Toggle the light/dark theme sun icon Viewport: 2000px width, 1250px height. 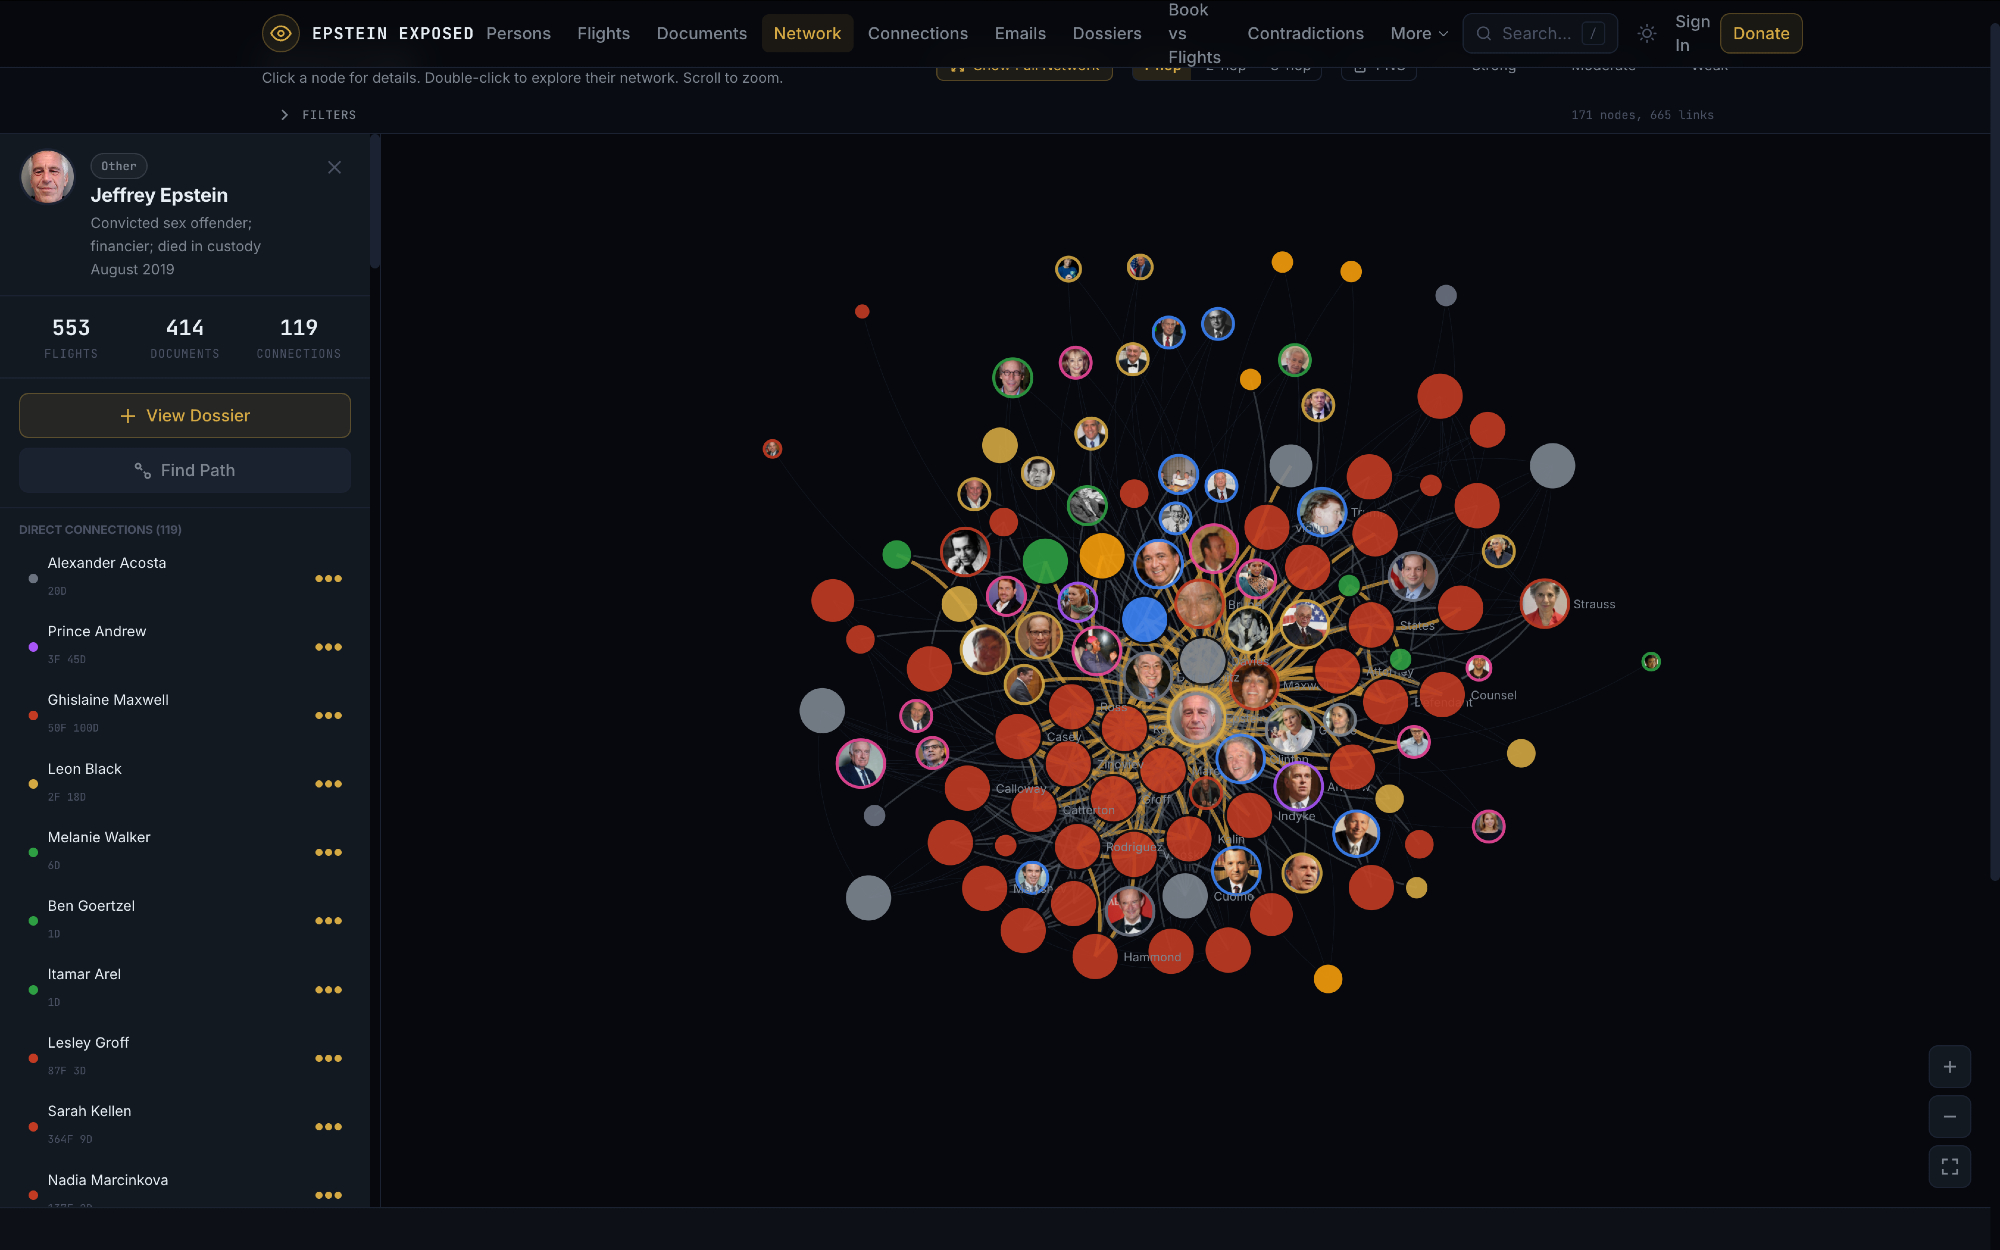(1647, 33)
